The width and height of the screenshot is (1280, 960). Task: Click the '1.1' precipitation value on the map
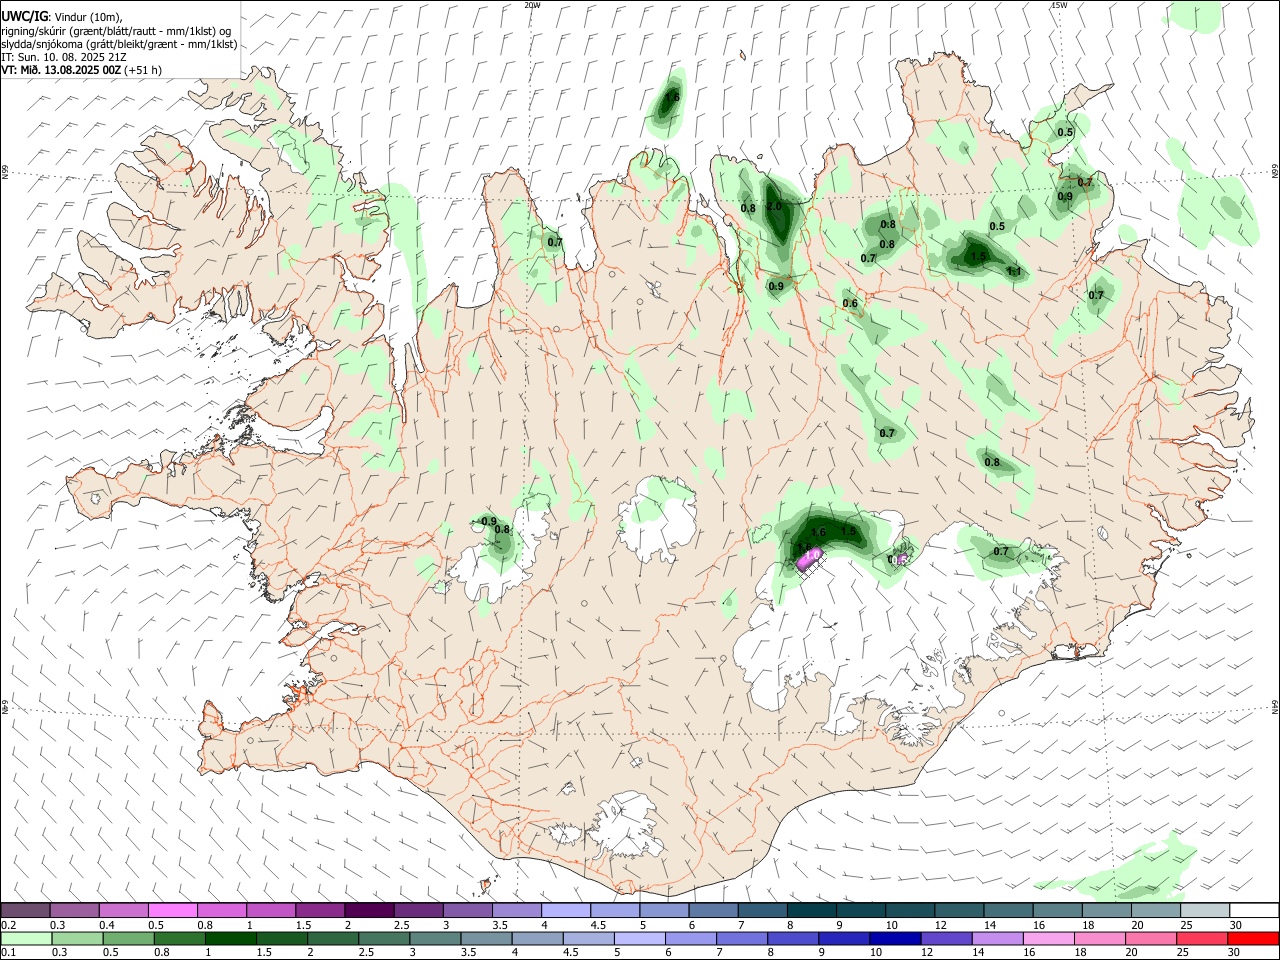pyautogui.click(x=1014, y=271)
